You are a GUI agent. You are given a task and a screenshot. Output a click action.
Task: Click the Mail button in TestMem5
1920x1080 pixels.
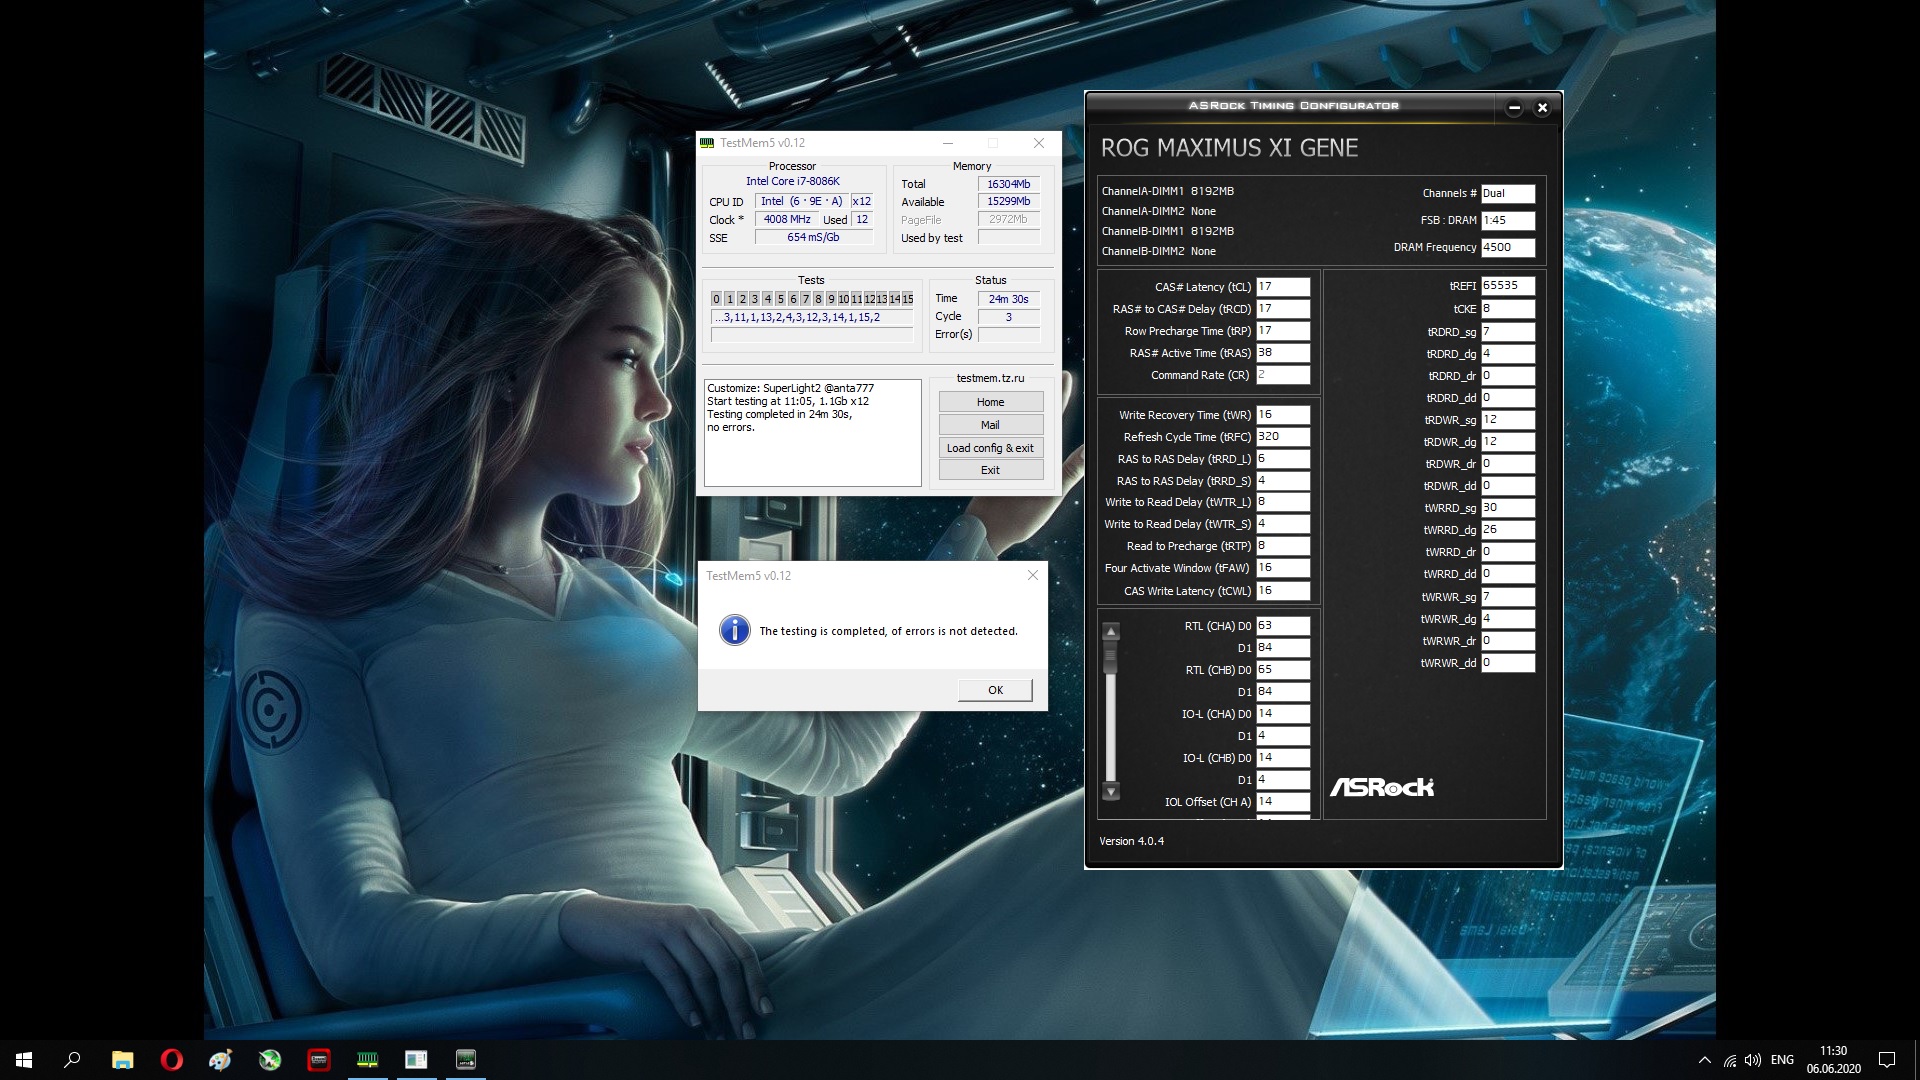point(990,425)
